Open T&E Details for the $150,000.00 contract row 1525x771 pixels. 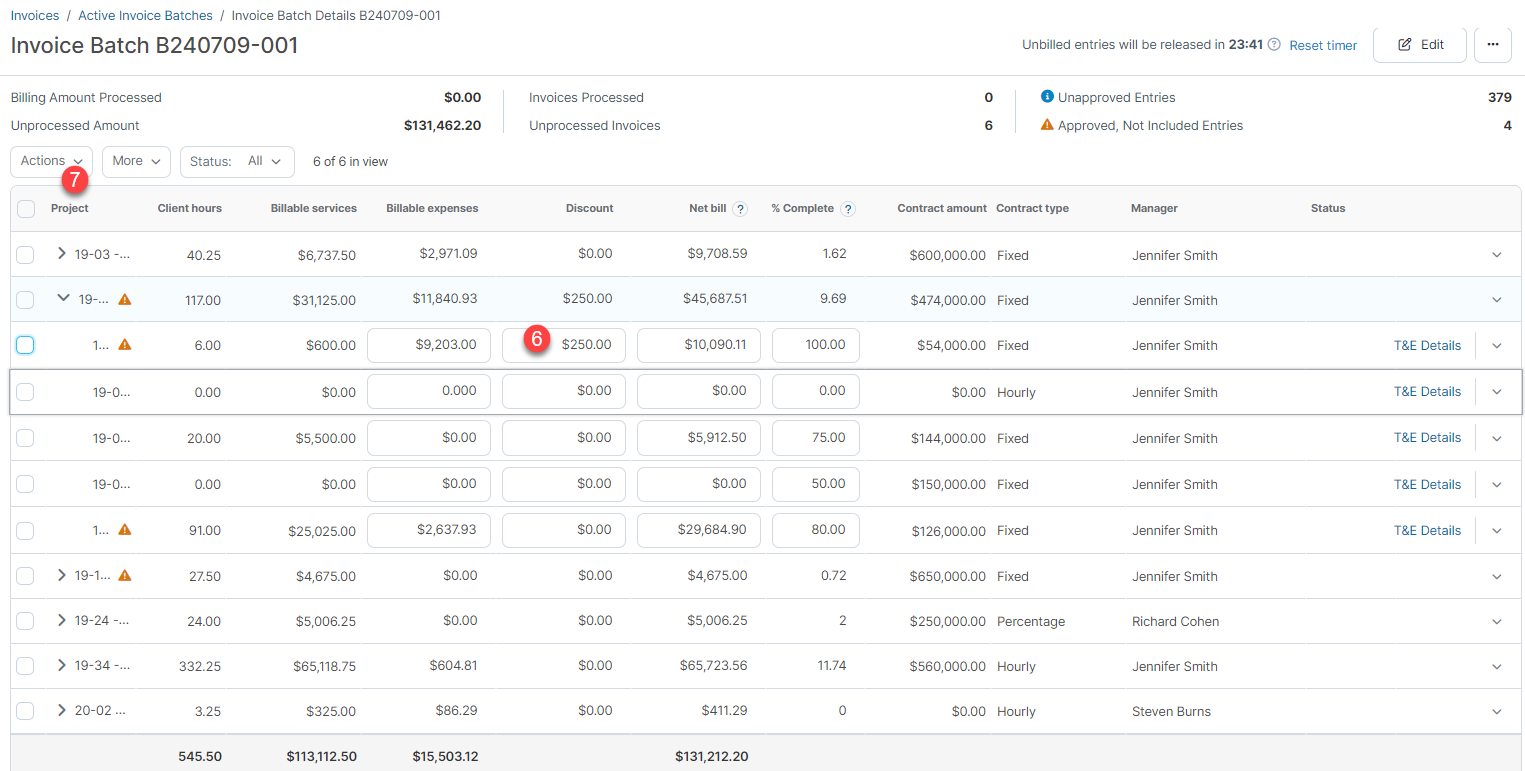tap(1427, 484)
